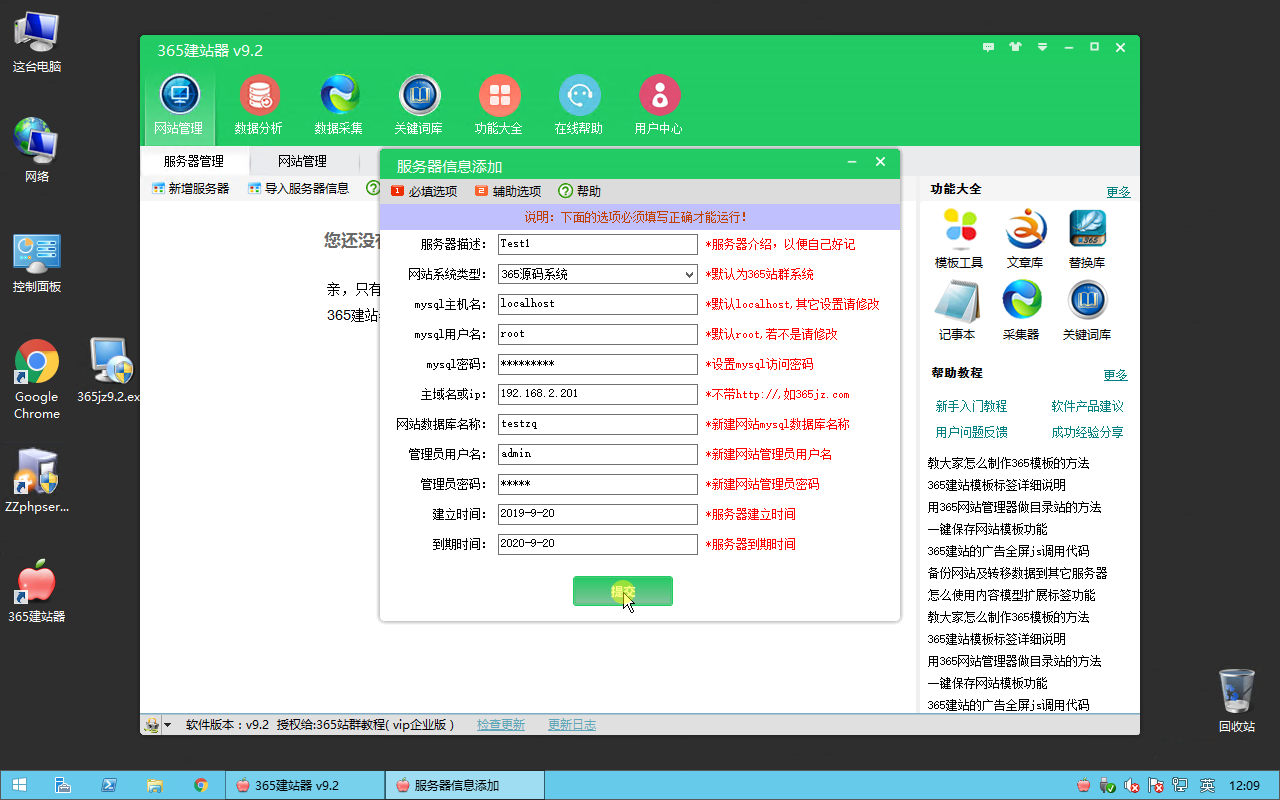Open 回收站 recycle bin icon
The image size is (1280, 800).
tap(1237, 700)
